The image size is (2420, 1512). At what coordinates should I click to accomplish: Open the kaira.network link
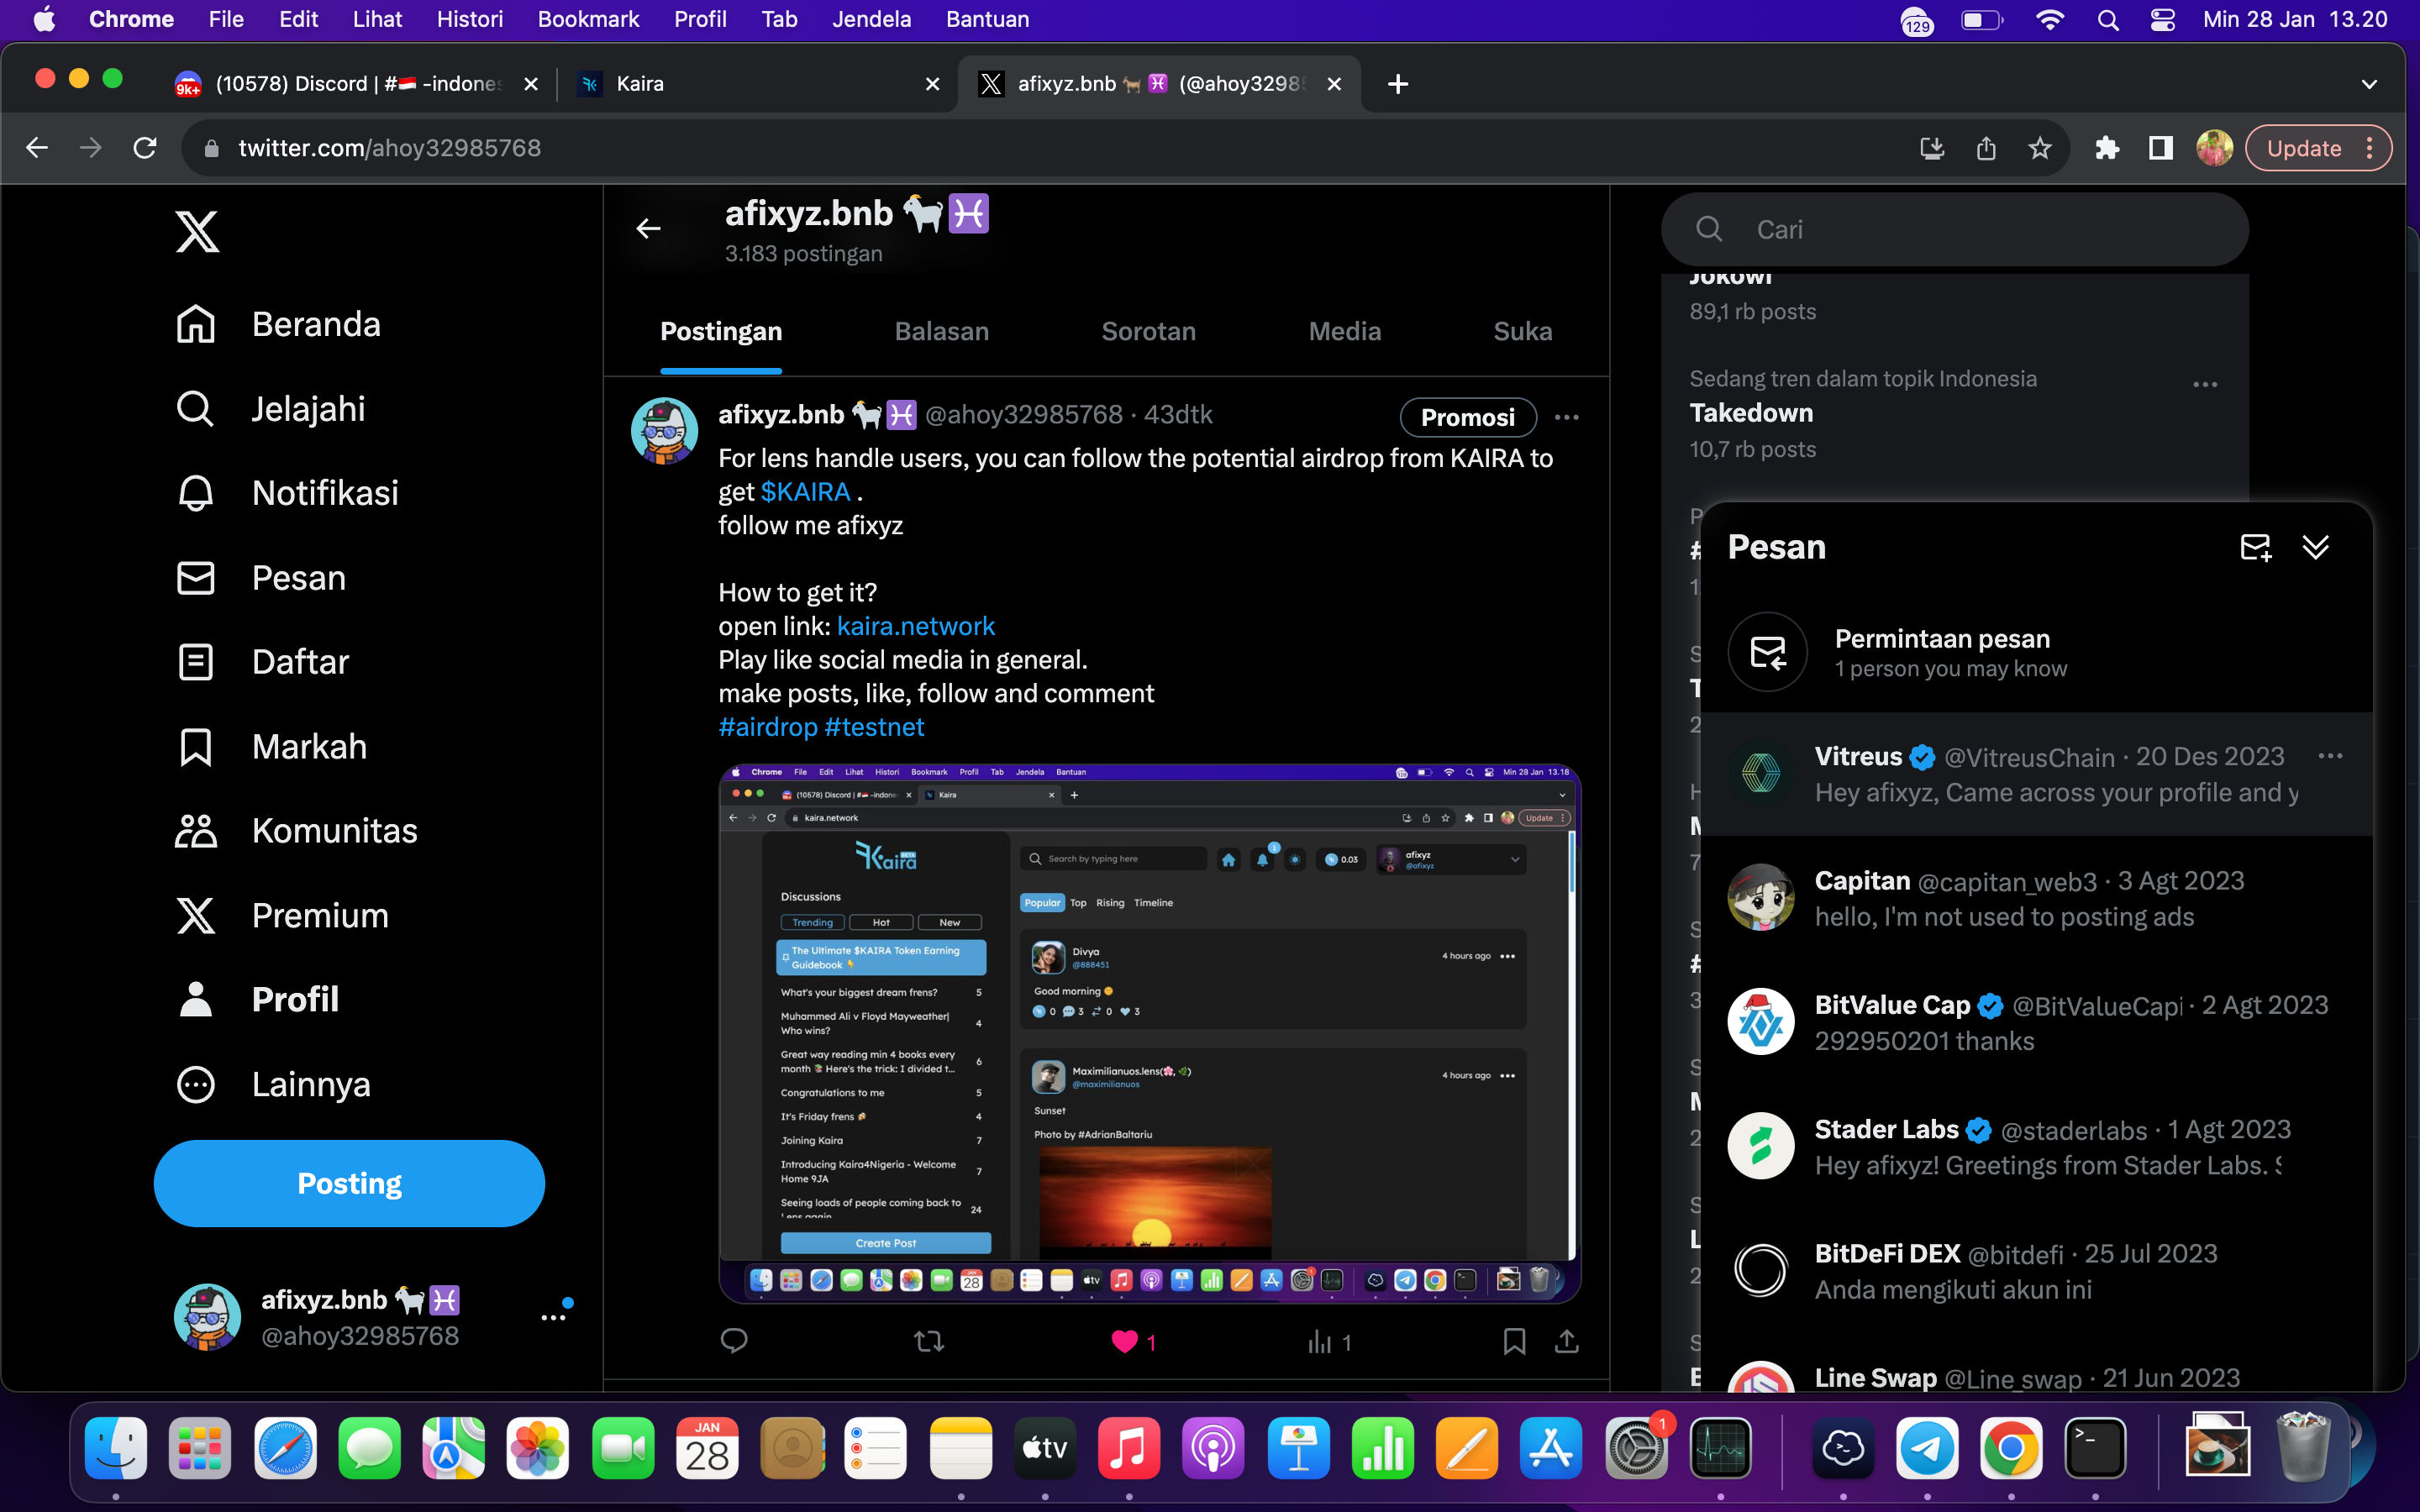coord(915,626)
